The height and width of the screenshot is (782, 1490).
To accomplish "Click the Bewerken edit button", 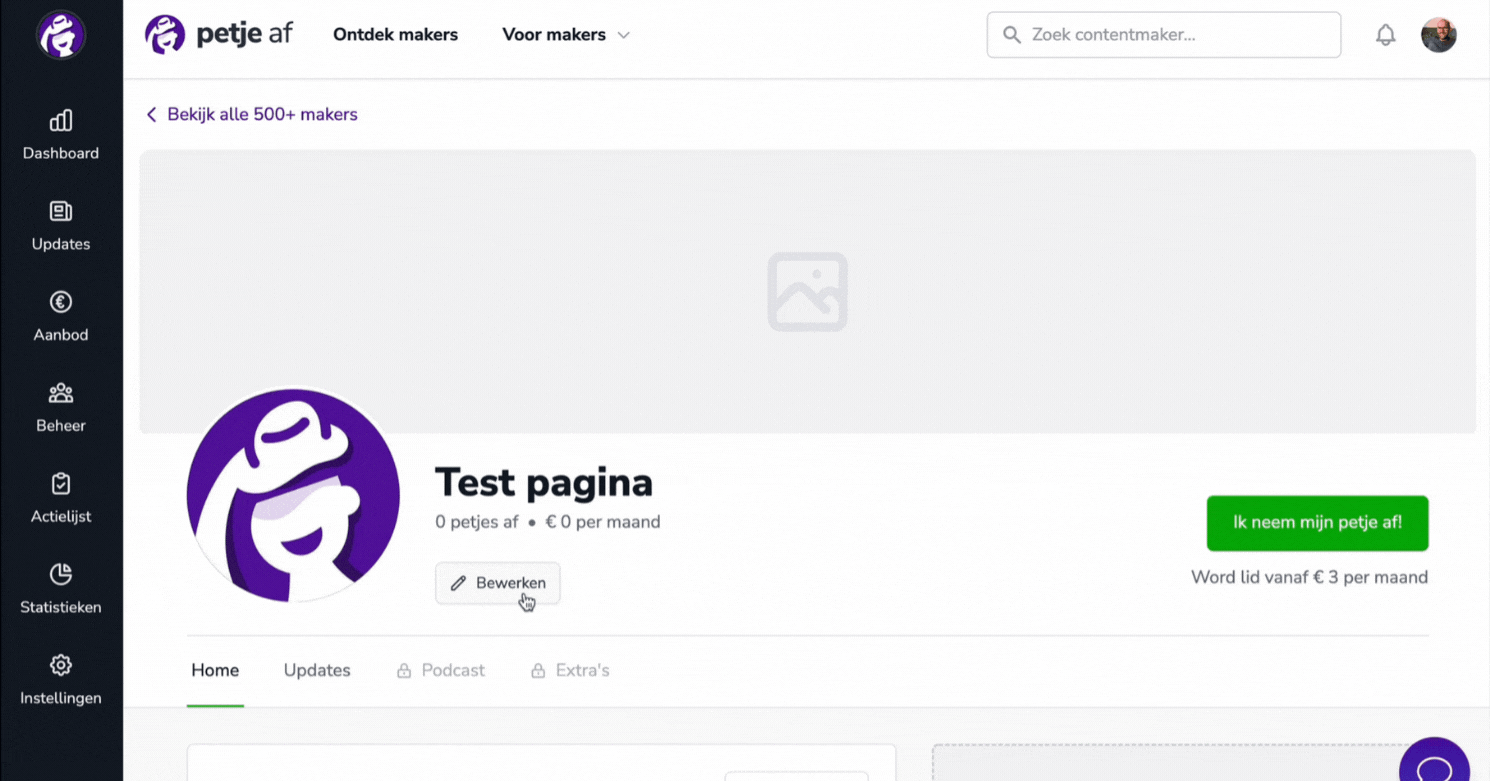I will pos(497,583).
